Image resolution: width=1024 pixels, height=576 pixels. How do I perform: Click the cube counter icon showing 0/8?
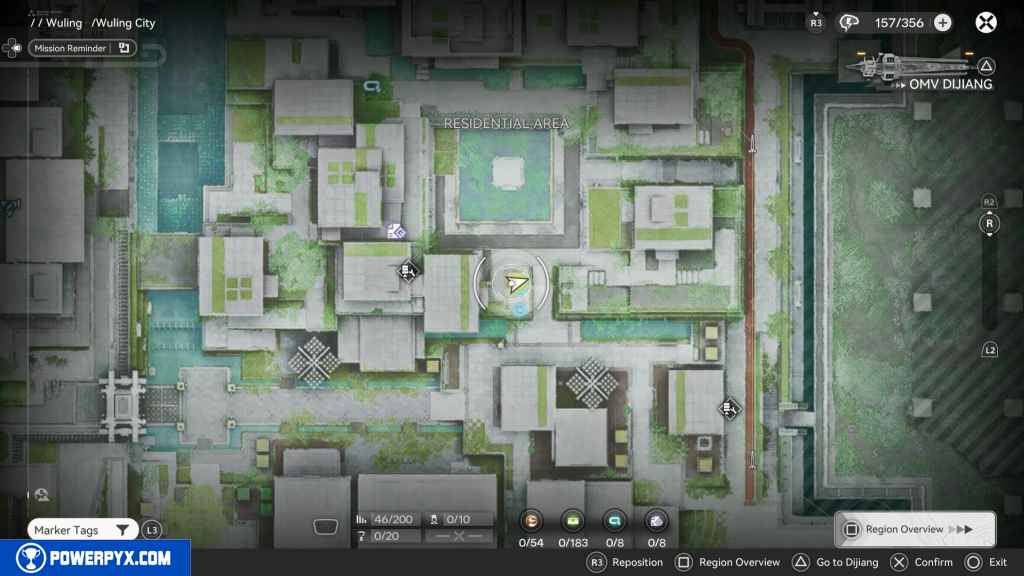pos(656,520)
